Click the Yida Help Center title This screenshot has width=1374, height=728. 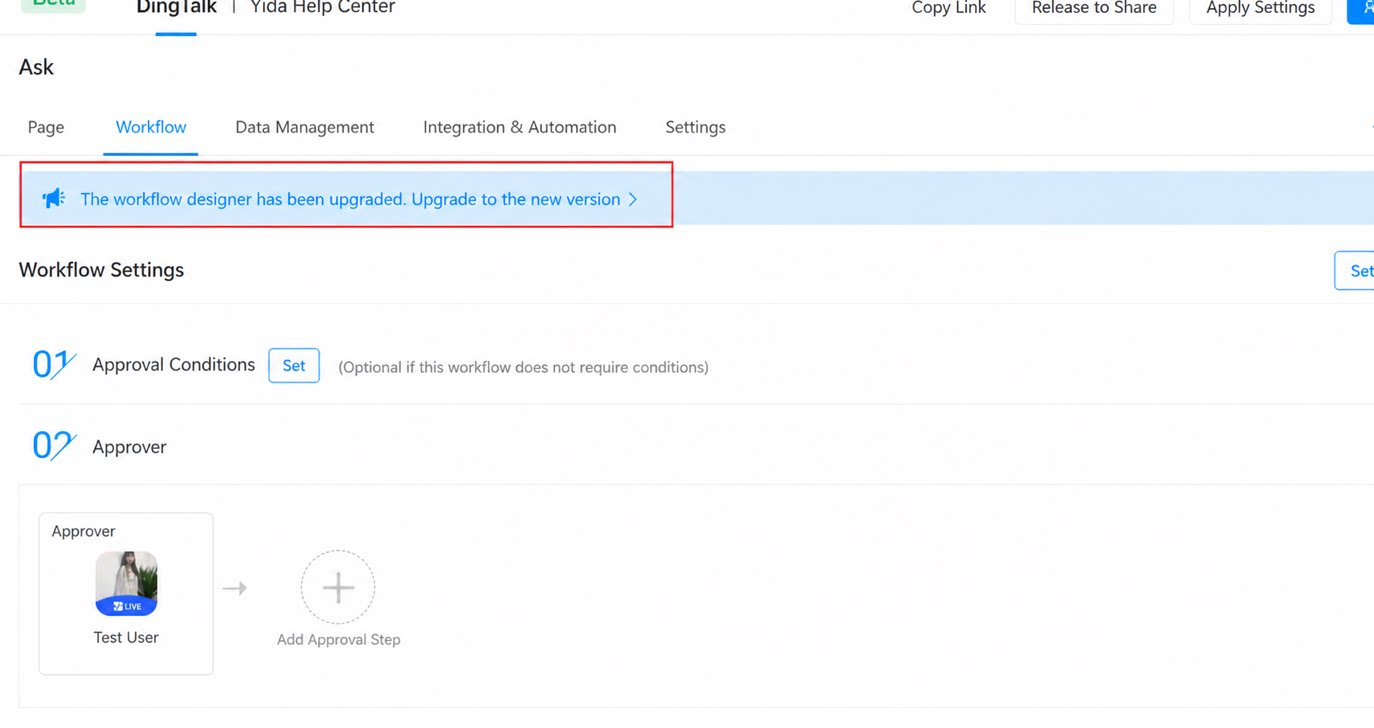(x=323, y=8)
